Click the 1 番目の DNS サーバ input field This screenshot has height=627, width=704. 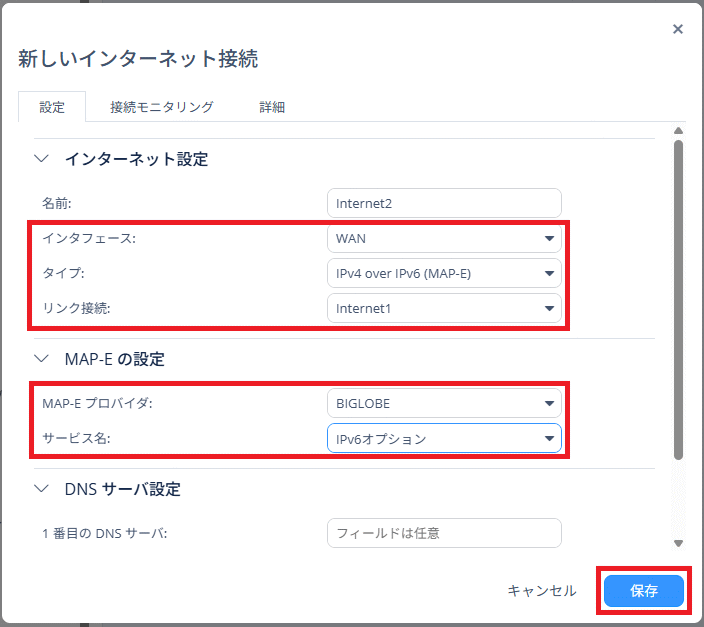443,533
